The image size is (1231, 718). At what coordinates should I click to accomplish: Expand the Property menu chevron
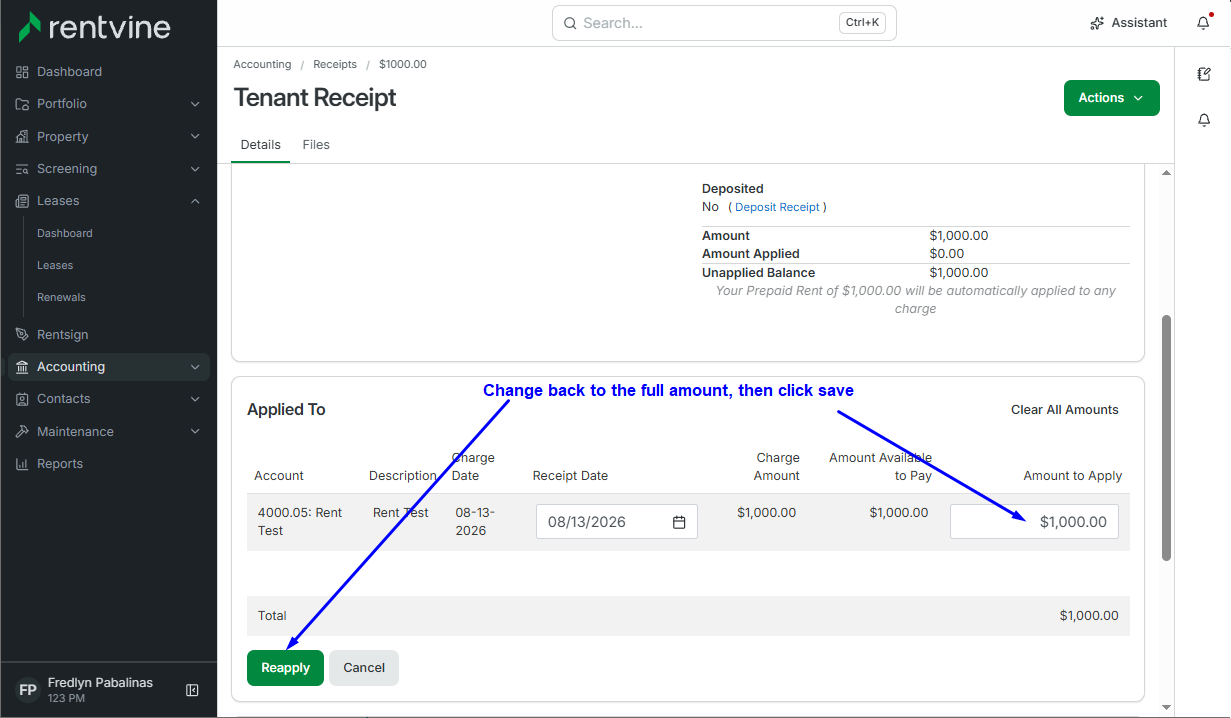195,137
